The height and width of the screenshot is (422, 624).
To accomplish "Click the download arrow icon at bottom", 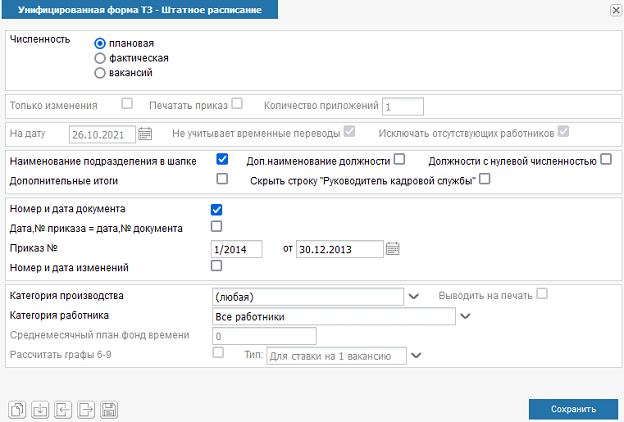I will coord(40,410).
